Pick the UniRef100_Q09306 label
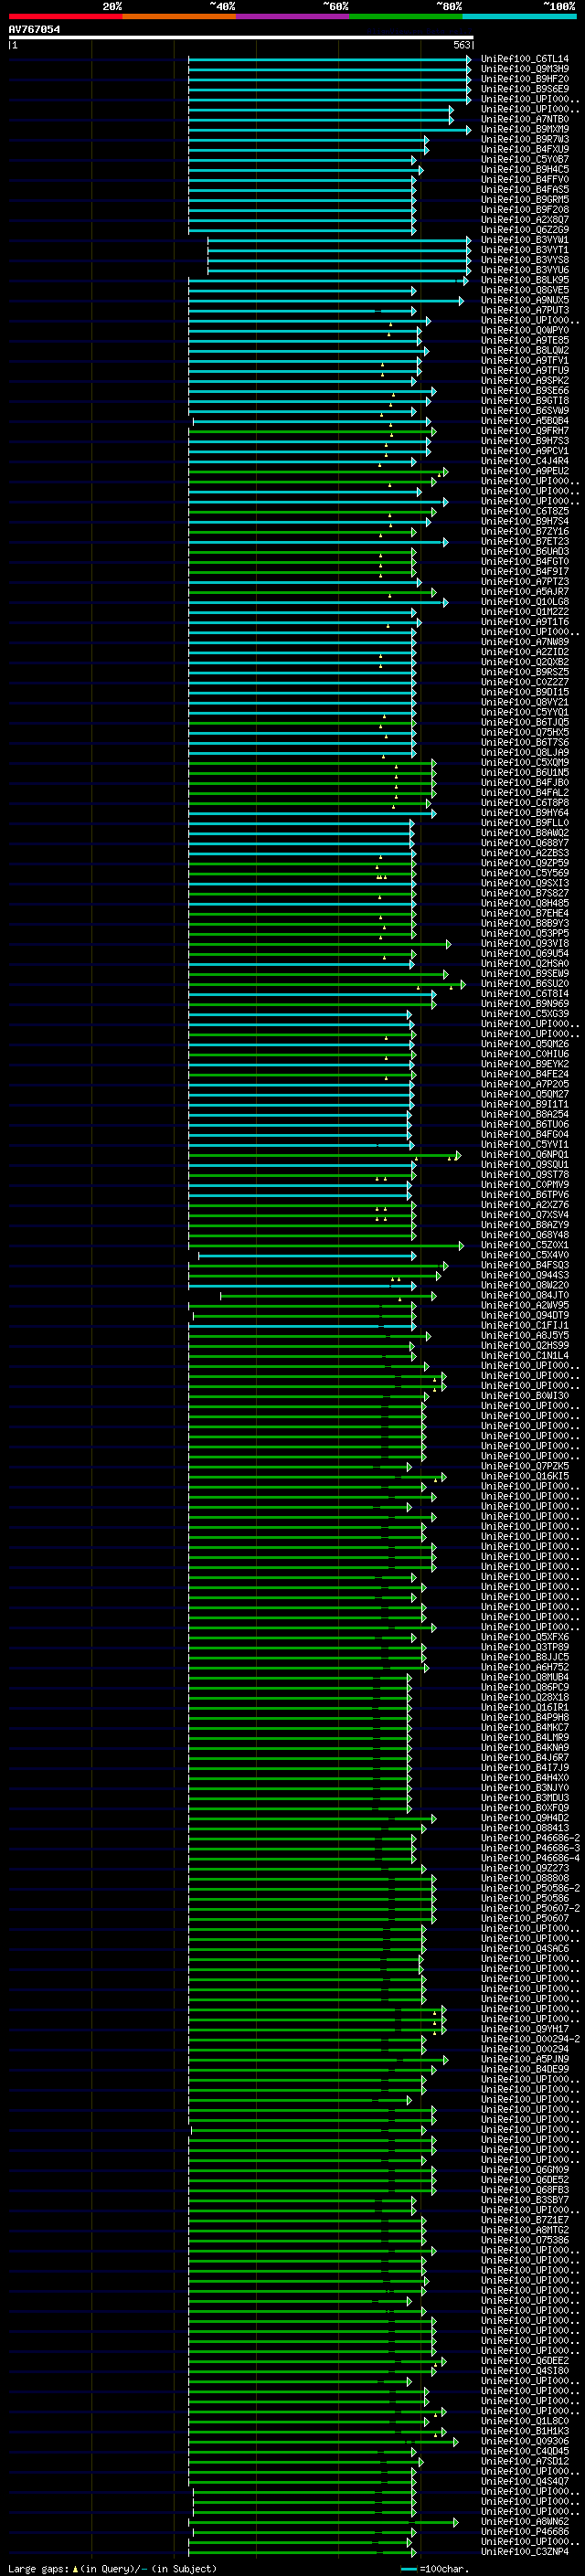The image size is (585, 2576). pyautogui.click(x=525, y=2441)
